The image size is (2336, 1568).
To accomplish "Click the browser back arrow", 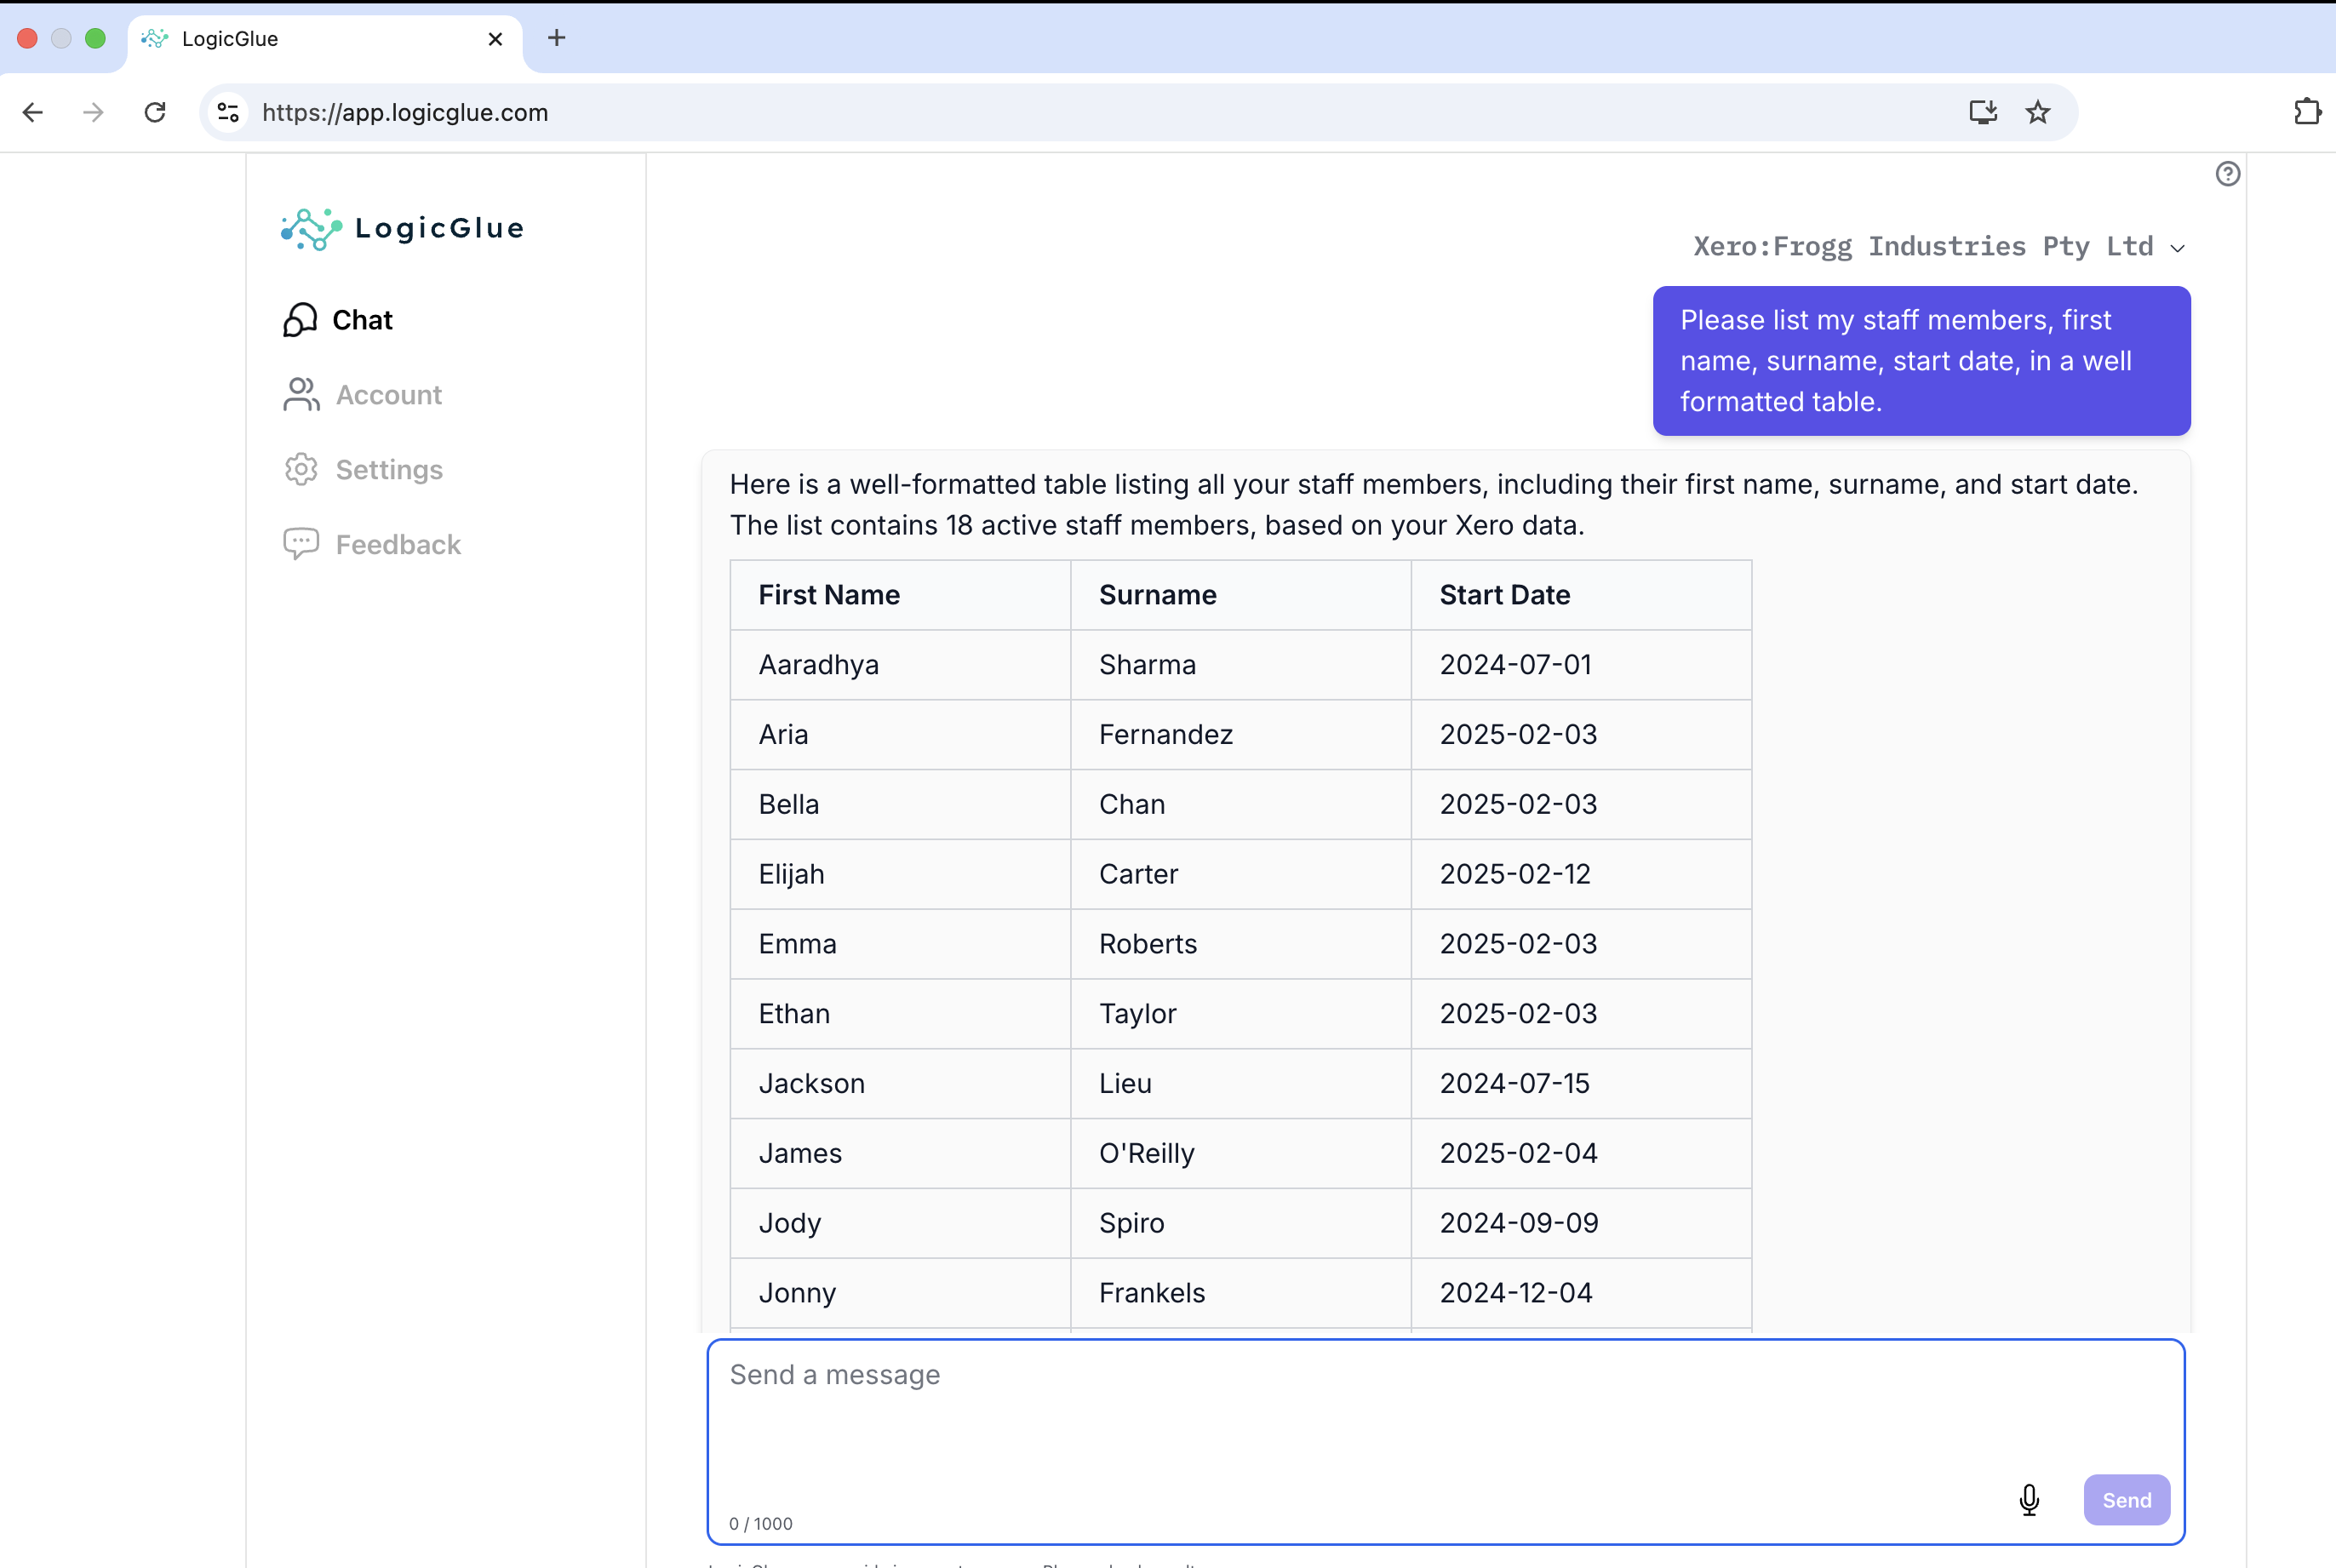I will click(x=33, y=112).
